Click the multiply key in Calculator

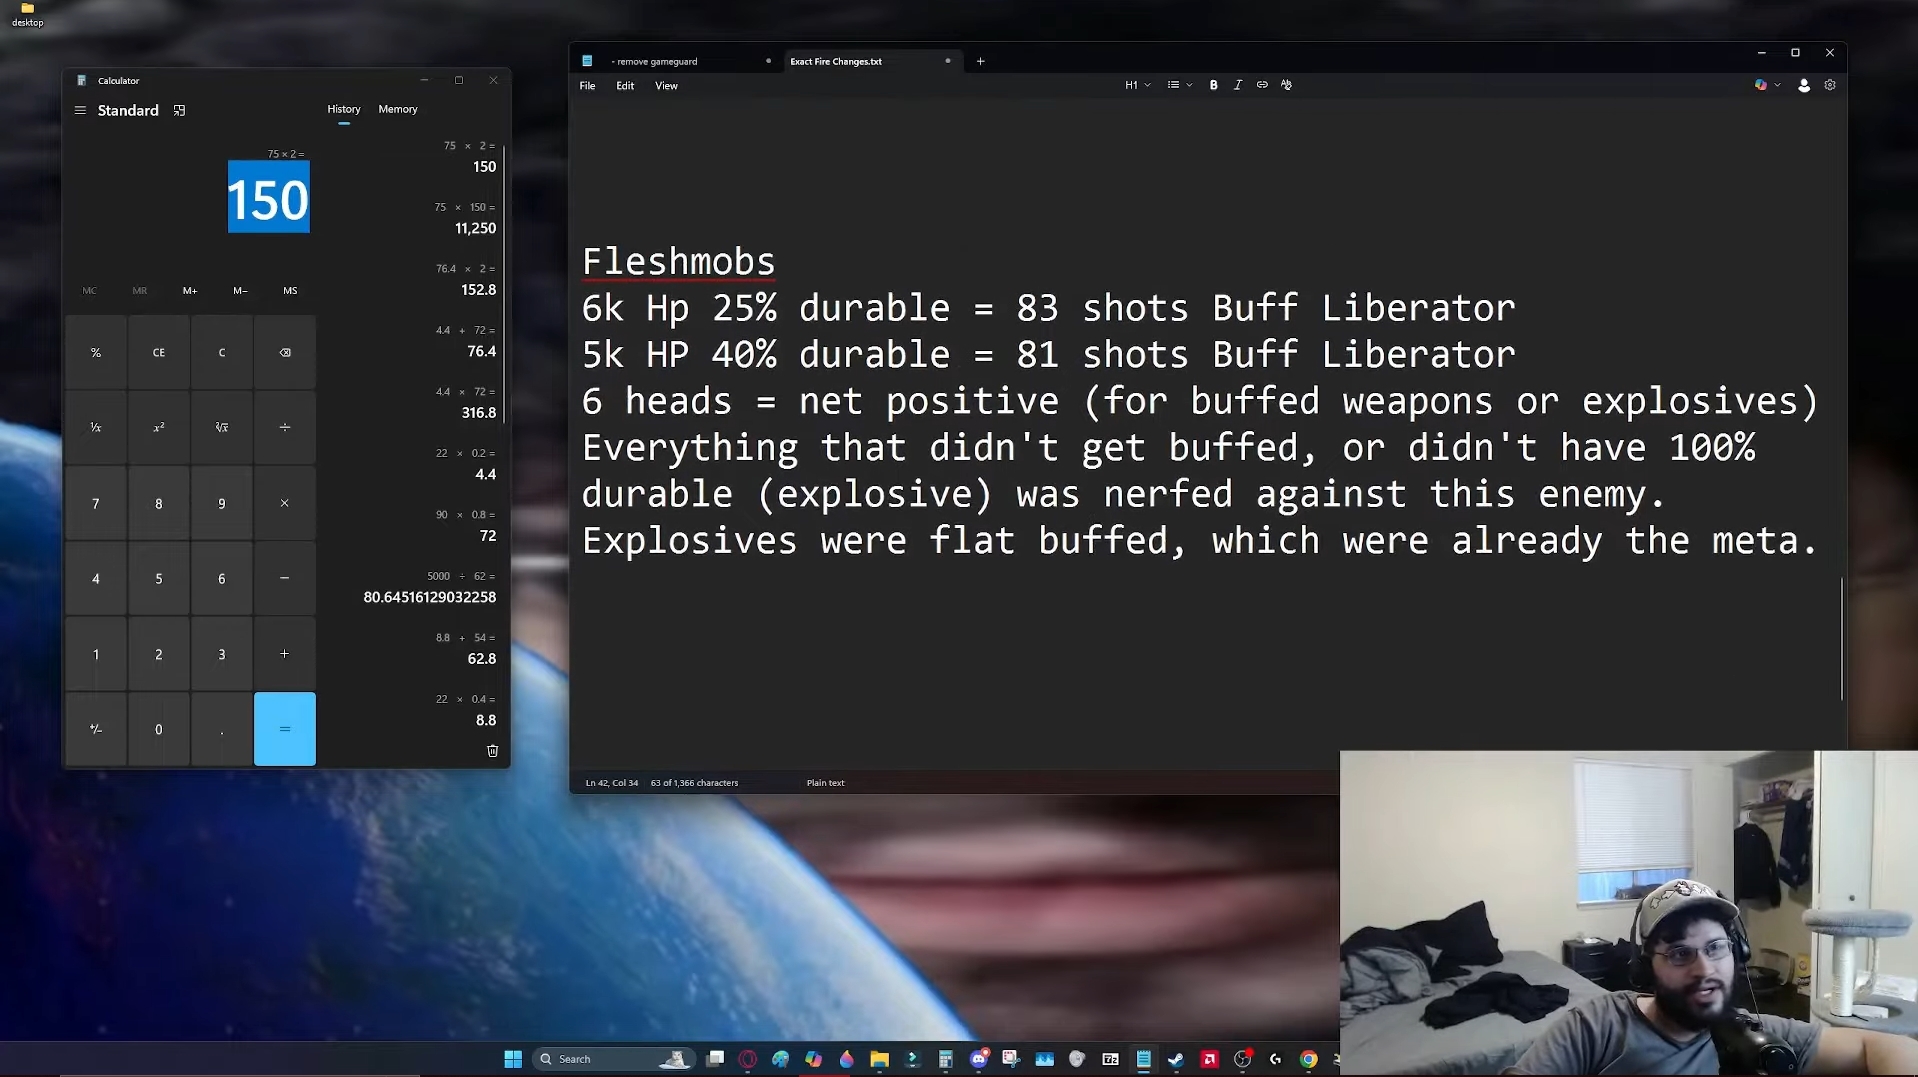click(285, 503)
